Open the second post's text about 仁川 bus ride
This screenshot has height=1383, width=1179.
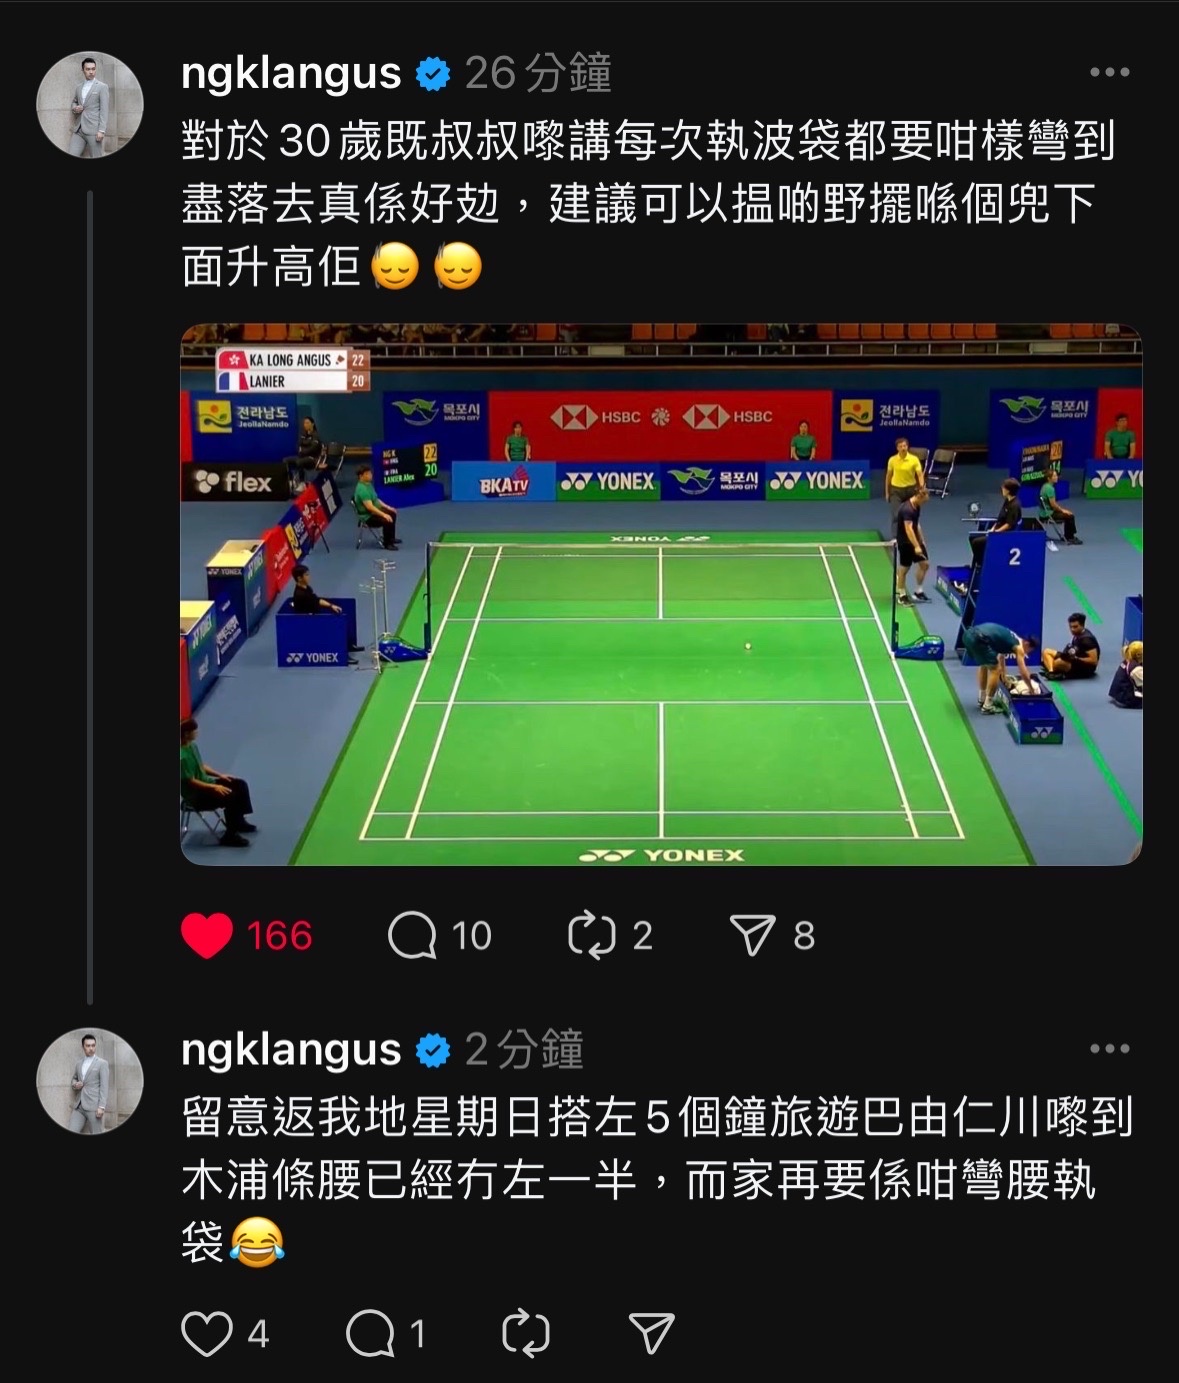tap(657, 1180)
